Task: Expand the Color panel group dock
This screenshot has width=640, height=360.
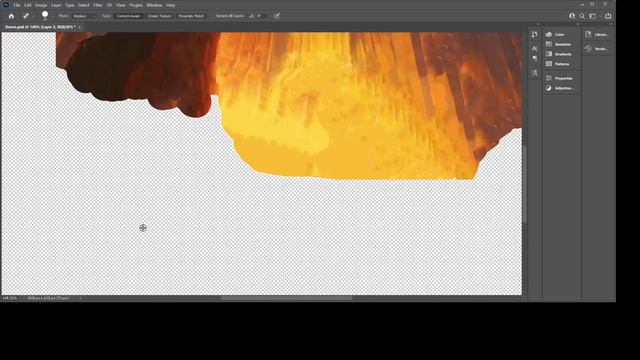Action: 578,24
